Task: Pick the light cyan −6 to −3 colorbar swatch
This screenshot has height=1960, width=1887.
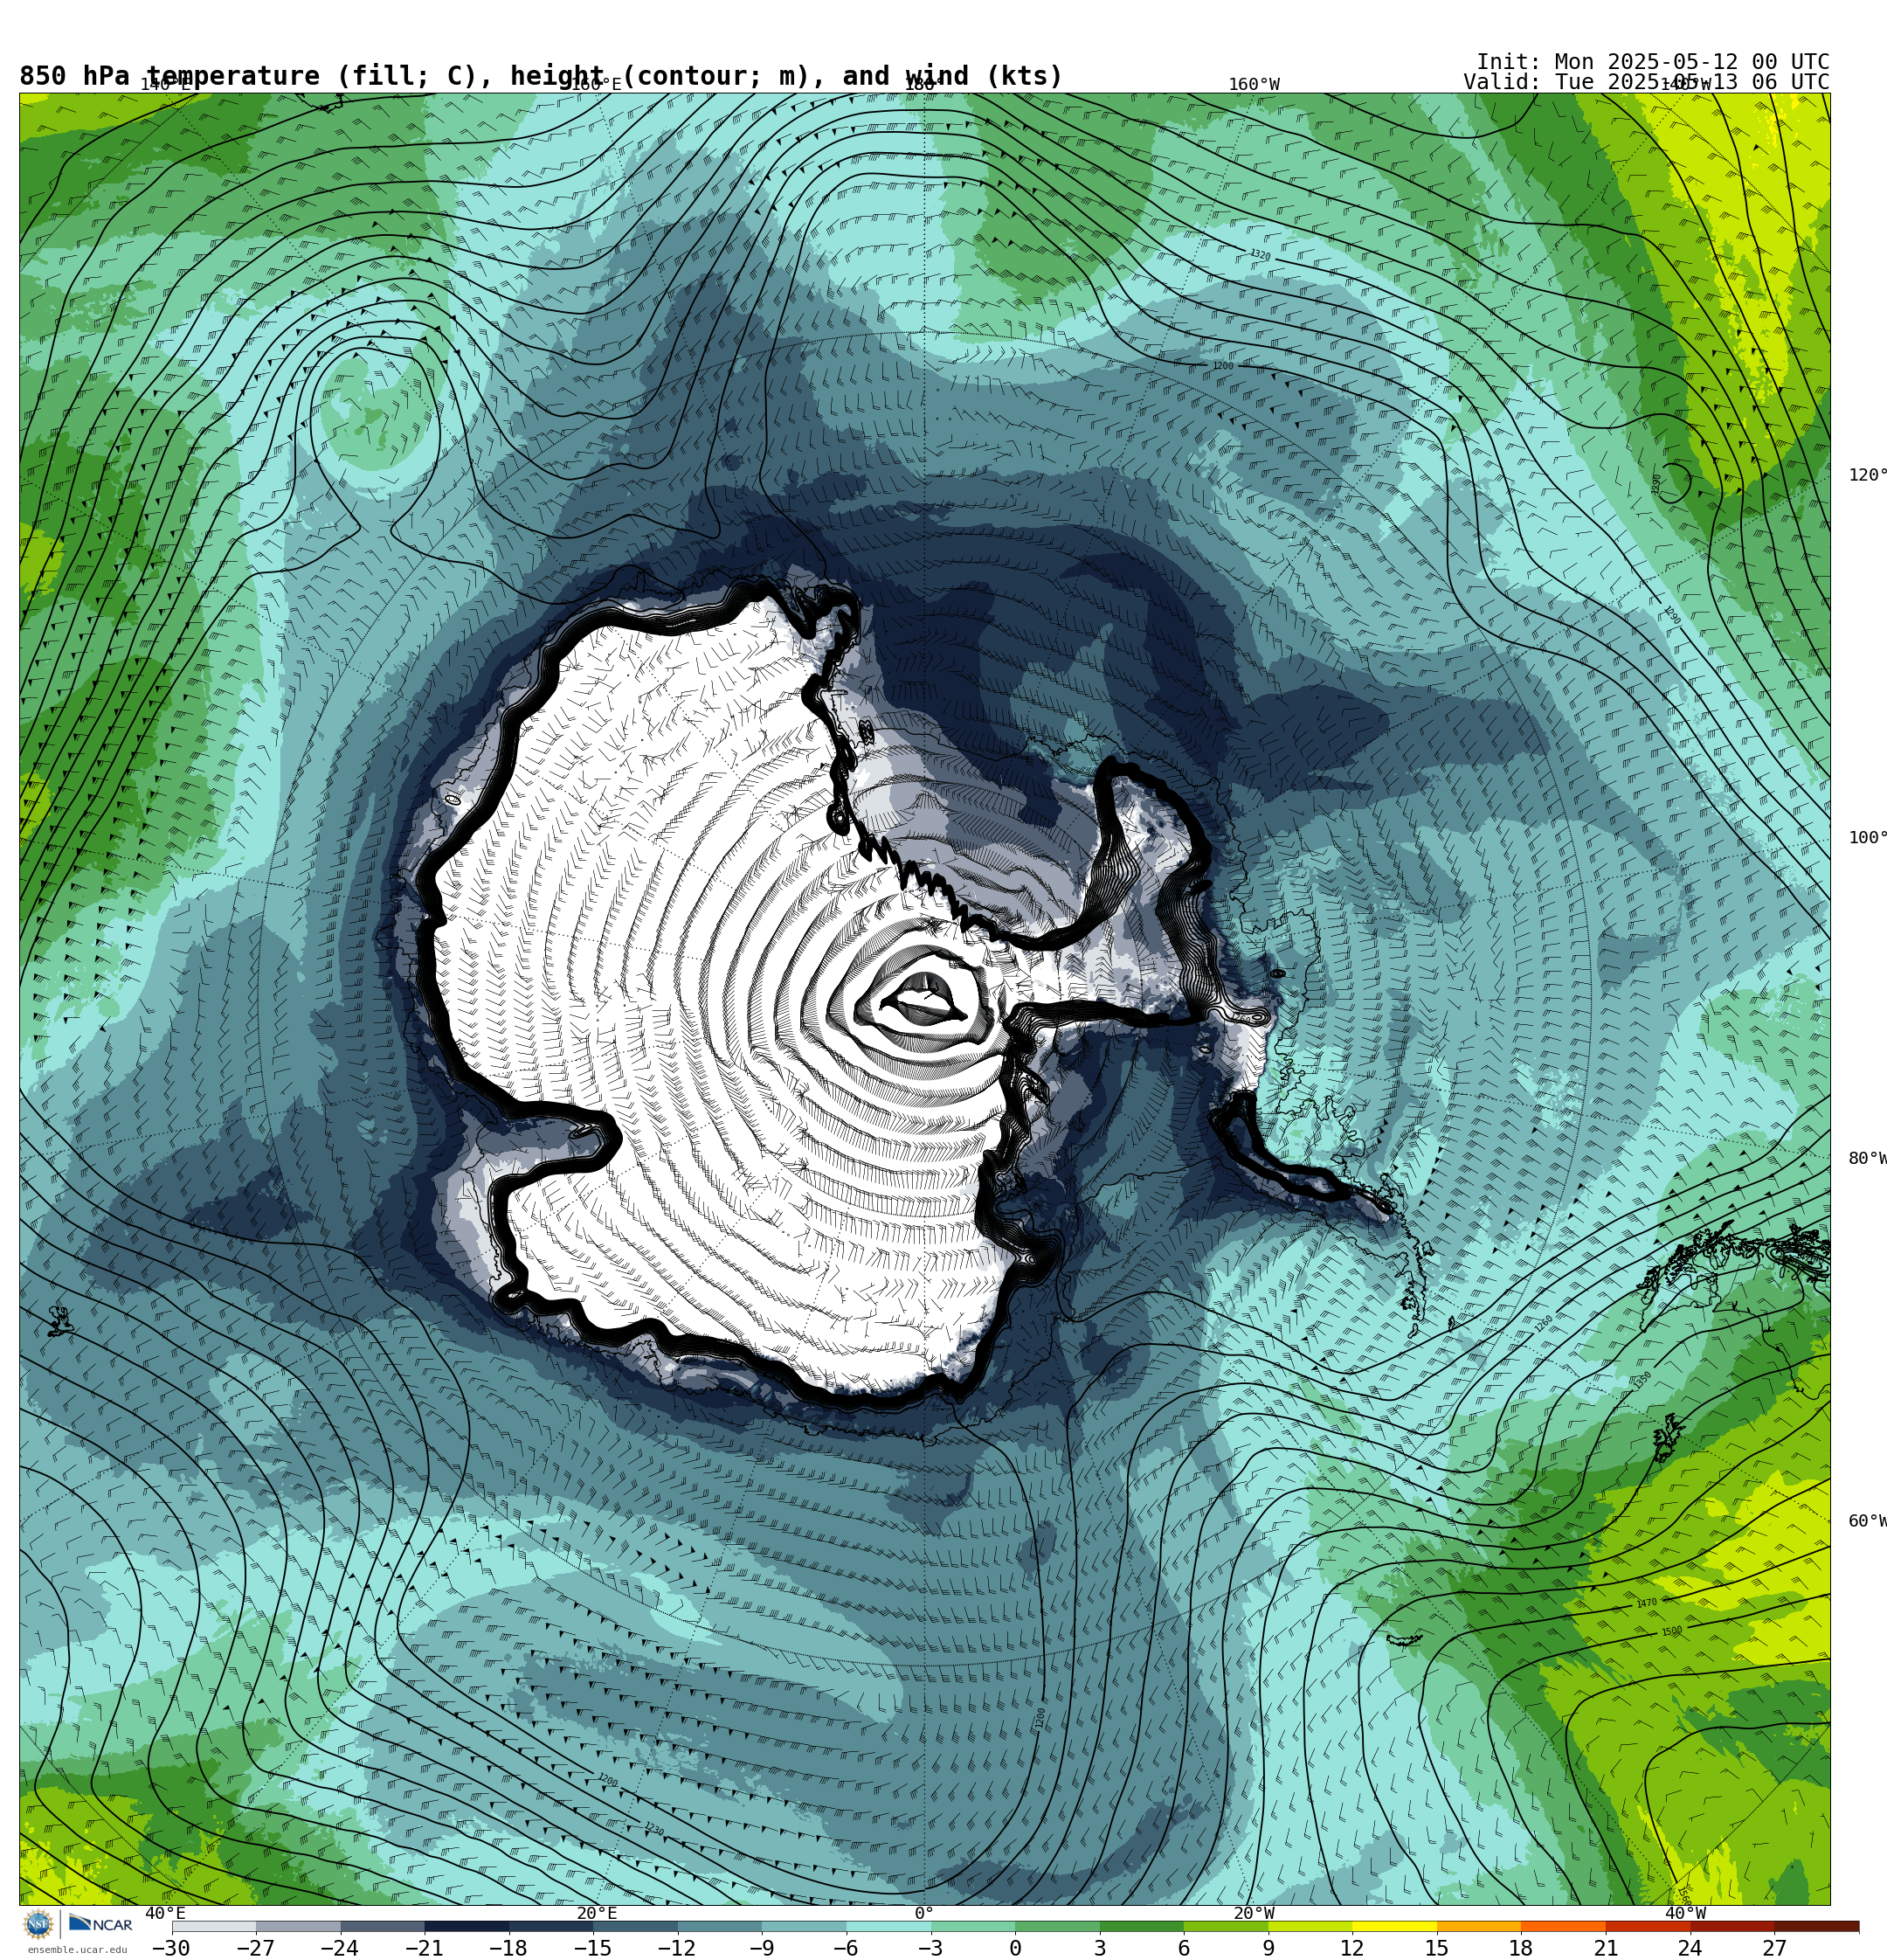Action: point(888,1926)
